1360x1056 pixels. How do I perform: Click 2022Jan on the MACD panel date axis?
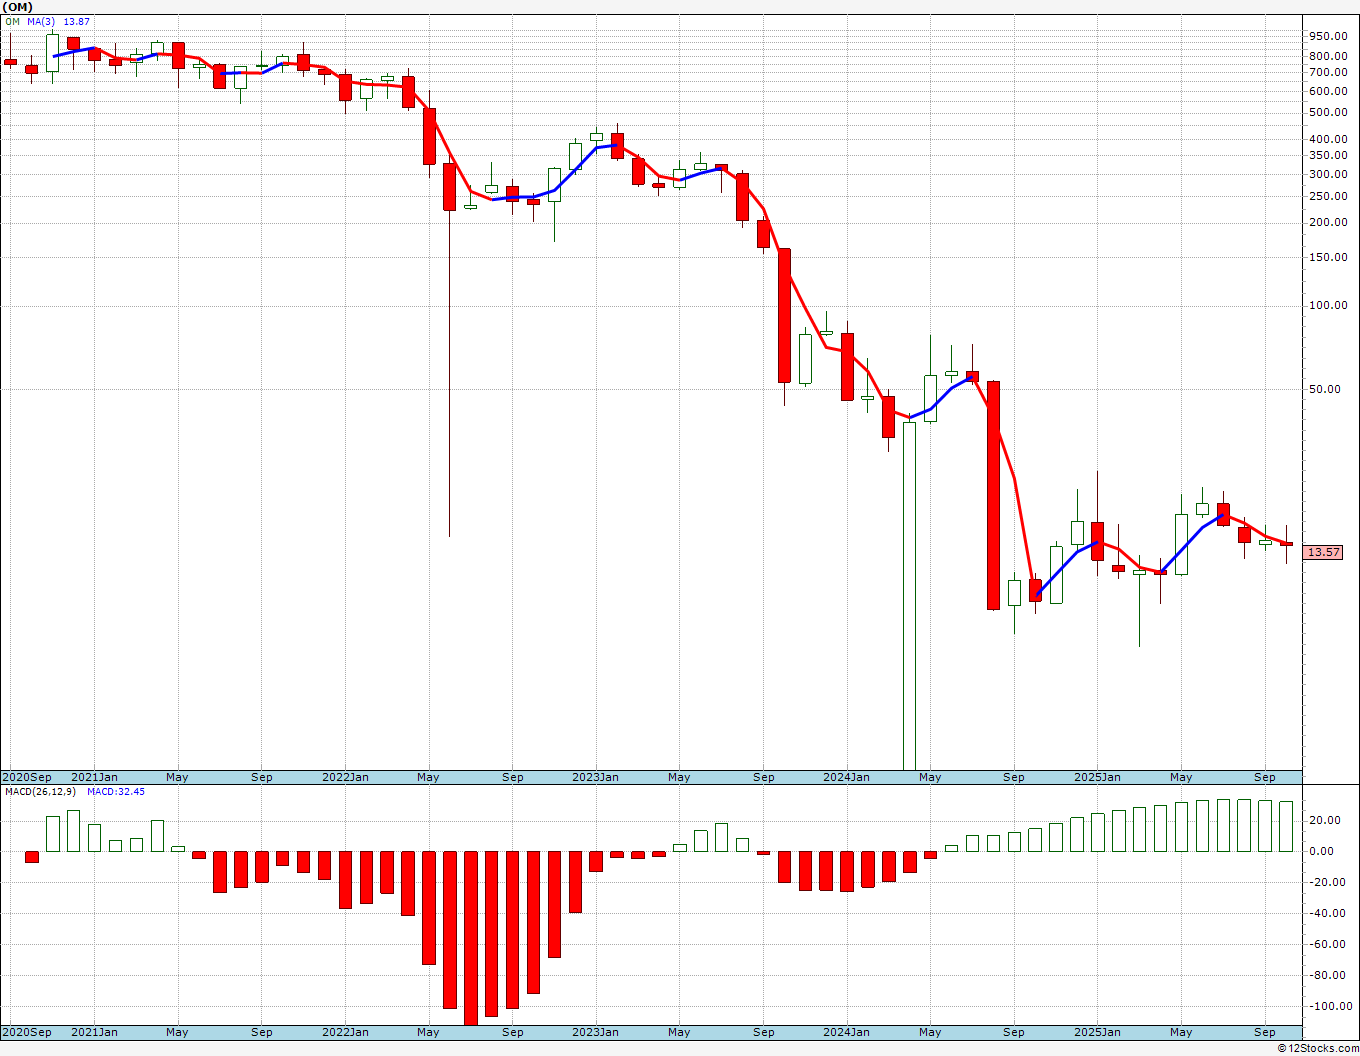[345, 1032]
